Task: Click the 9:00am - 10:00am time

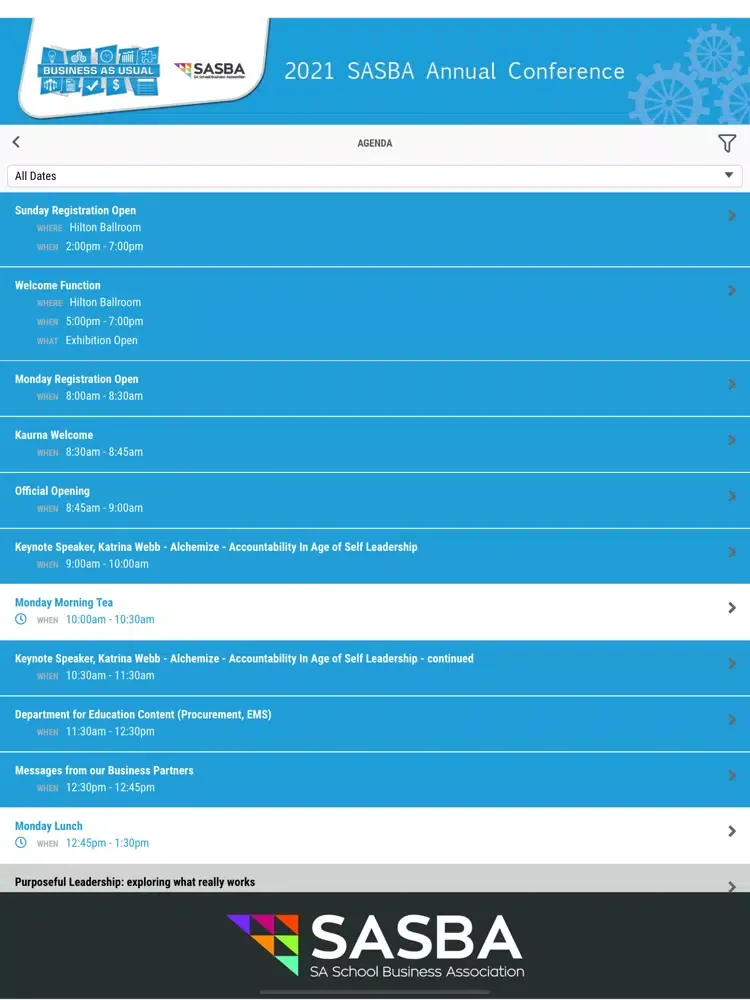Action: tap(107, 564)
